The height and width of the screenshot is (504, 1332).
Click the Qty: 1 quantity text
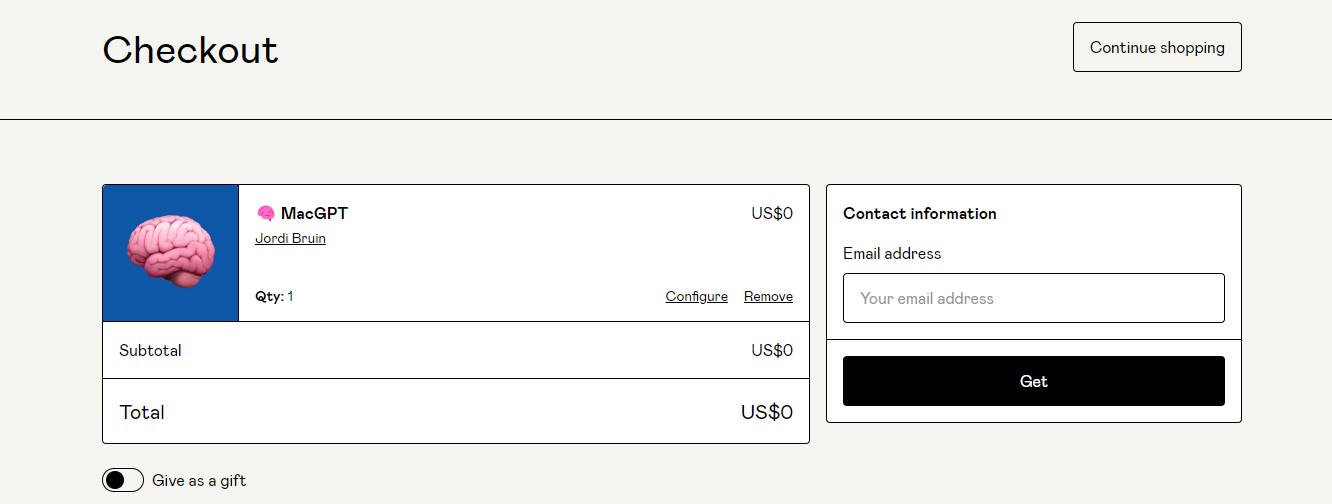pos(274,297)
